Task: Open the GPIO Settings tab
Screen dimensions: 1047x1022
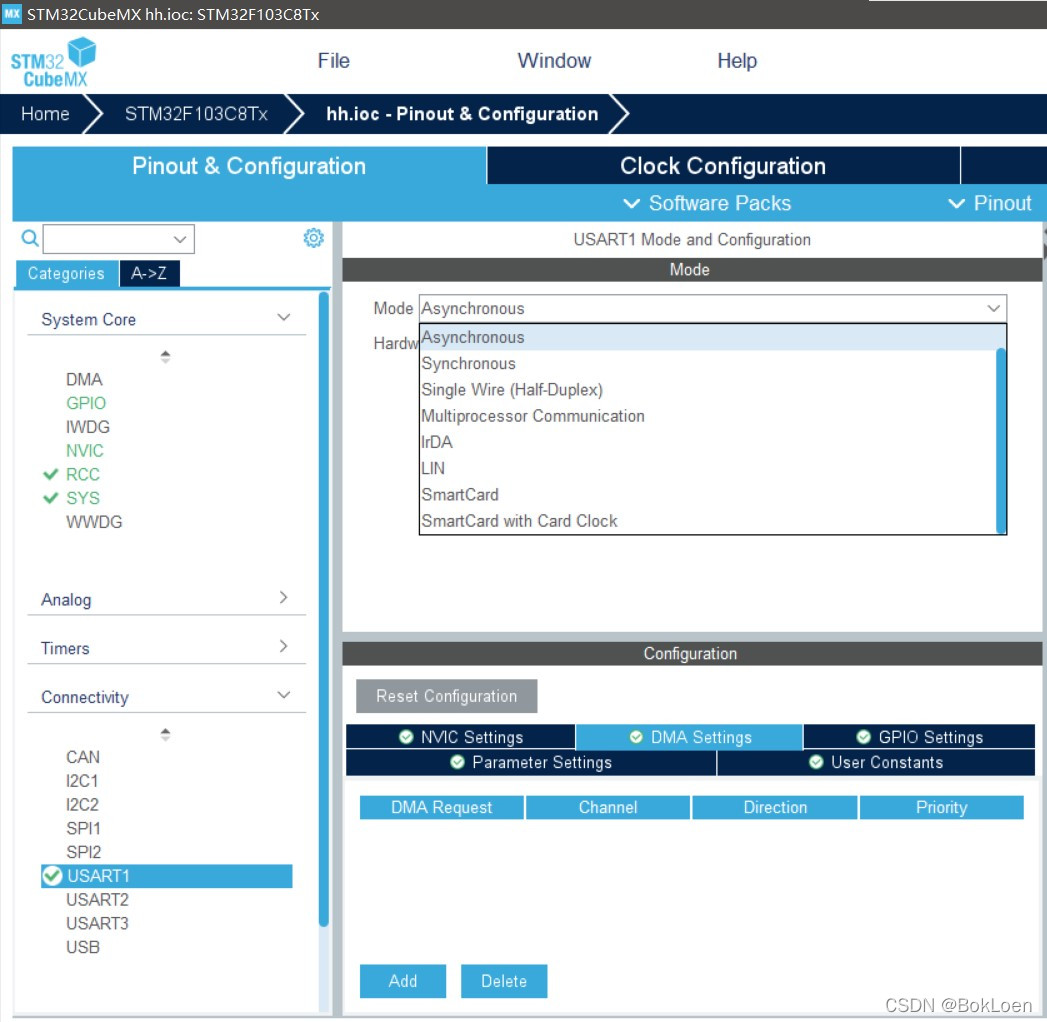Action: click(919, 737)
